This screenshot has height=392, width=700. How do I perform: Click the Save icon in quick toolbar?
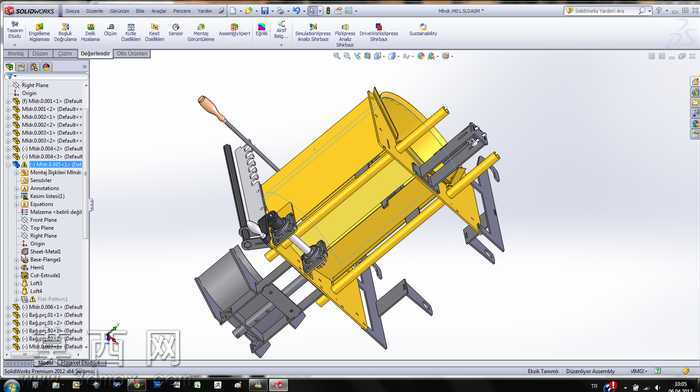point(265,11)
